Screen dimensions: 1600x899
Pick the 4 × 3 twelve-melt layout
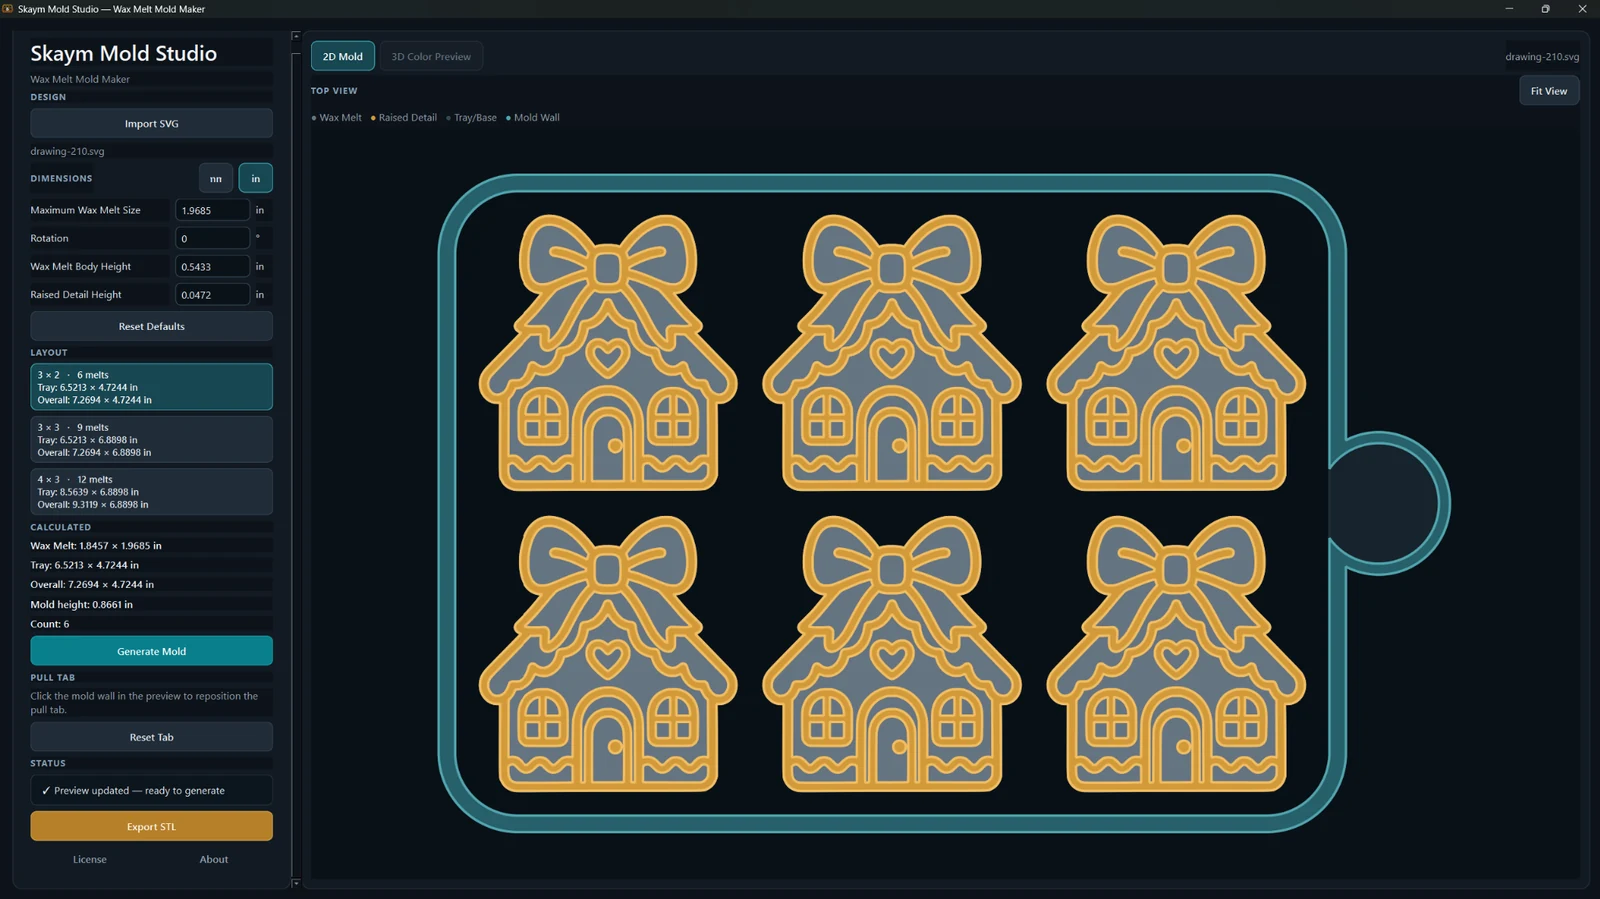pyautogui.click(x=151, y=492)
